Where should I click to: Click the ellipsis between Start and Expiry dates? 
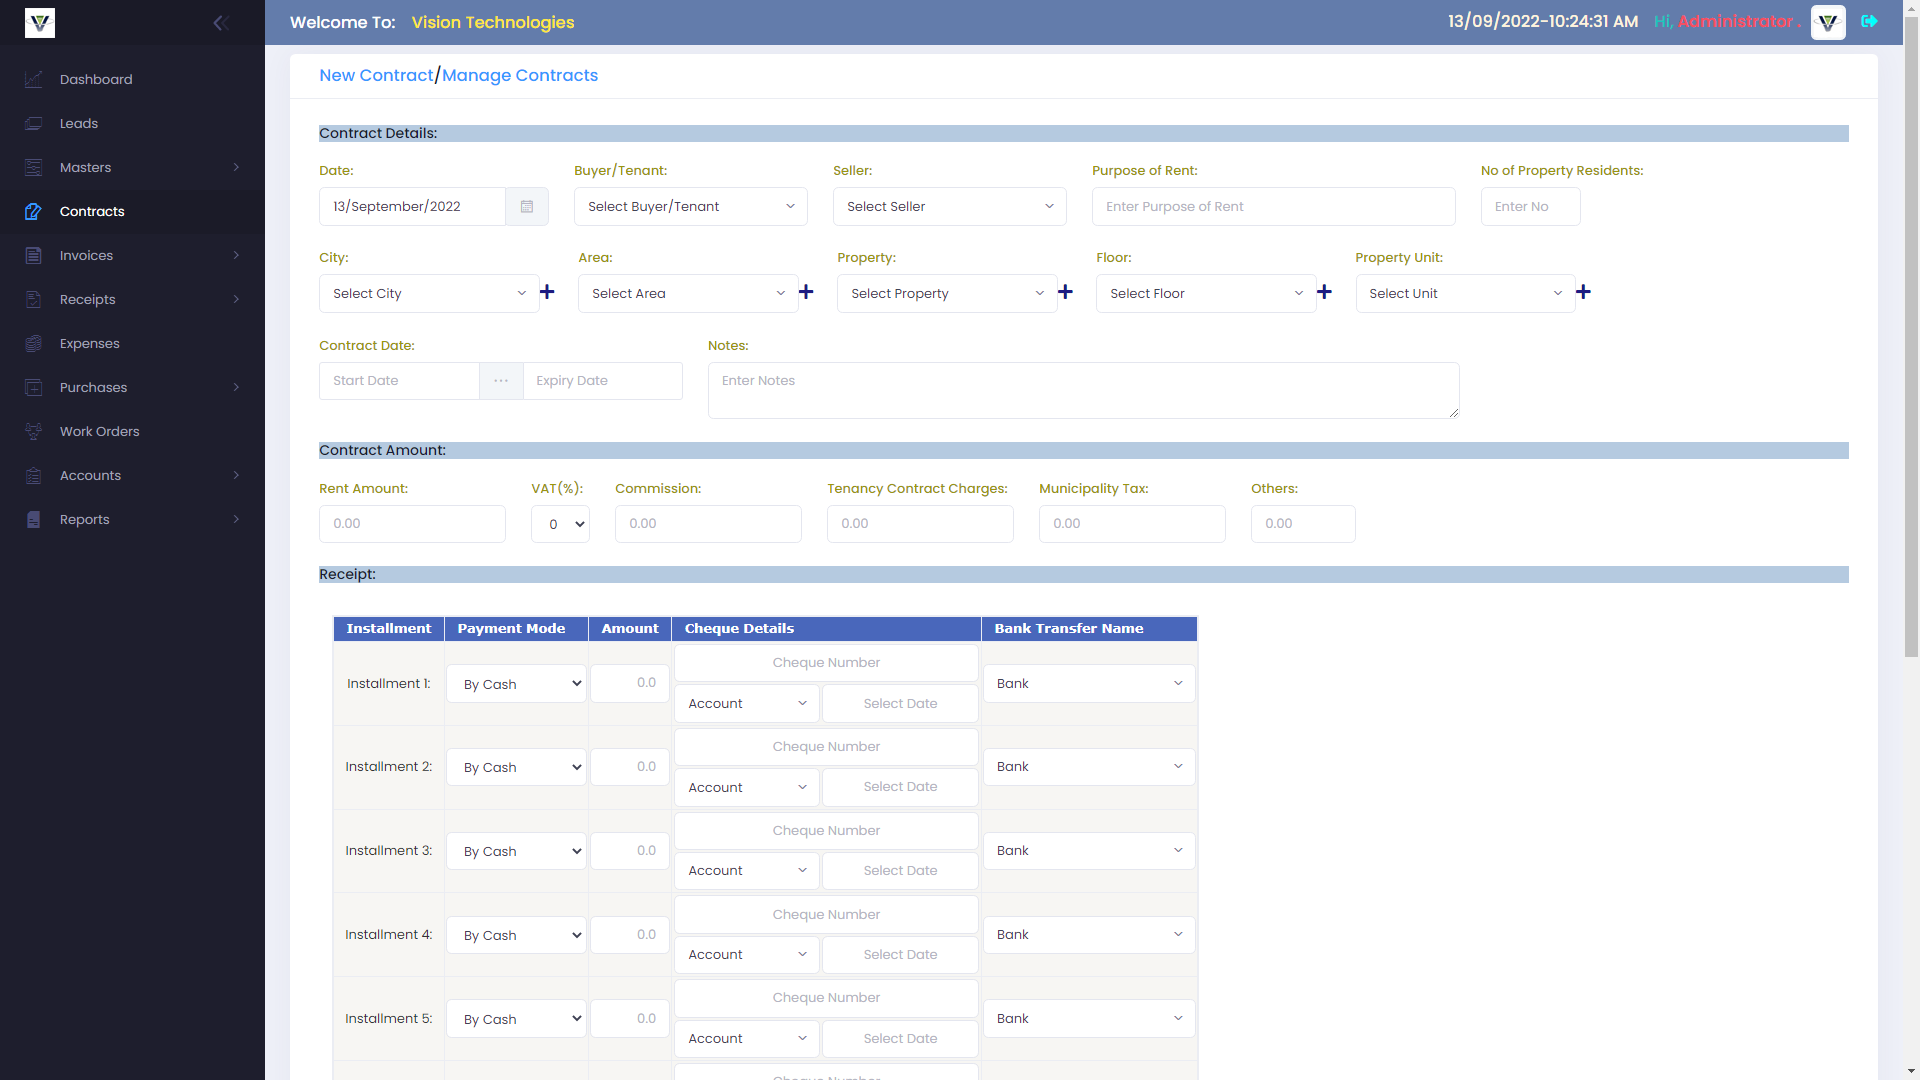point(501,380)
